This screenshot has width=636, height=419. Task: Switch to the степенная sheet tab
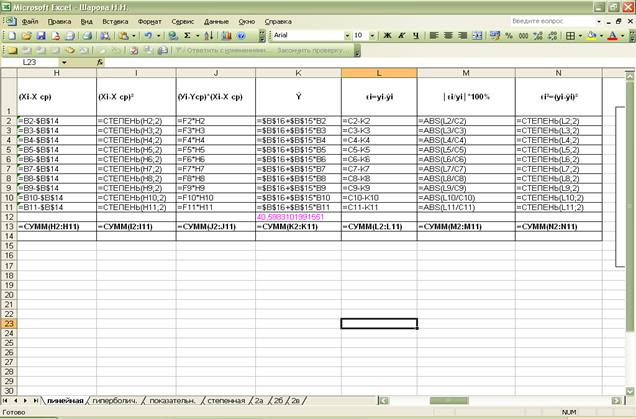tap(226, 401)
